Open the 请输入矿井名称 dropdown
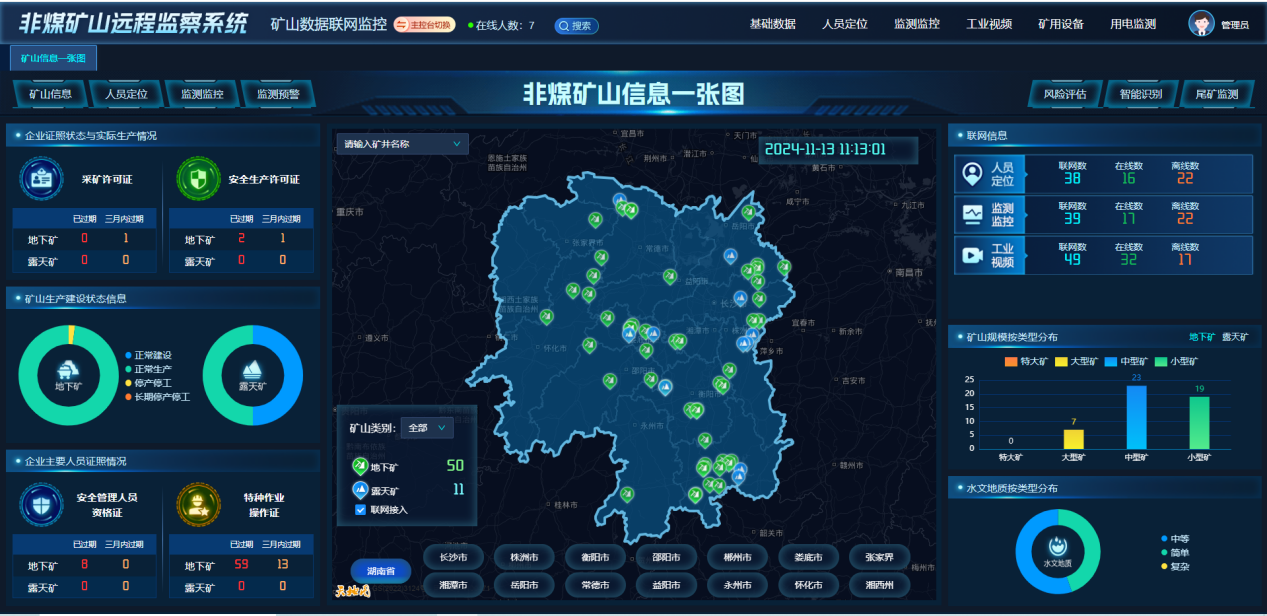Screen dimensions: 1267x616 402,144
